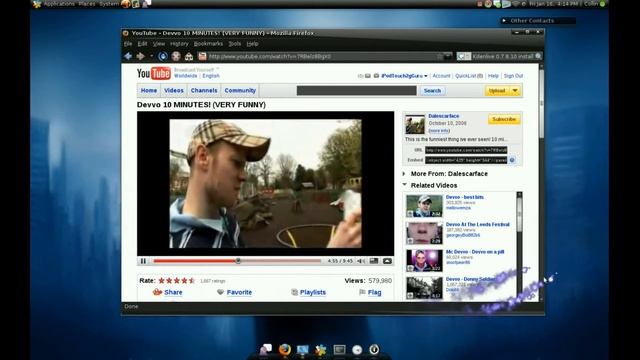Viewport: 640px width, 360px height.
Task: Open the File menu
Action: (128, 44)
